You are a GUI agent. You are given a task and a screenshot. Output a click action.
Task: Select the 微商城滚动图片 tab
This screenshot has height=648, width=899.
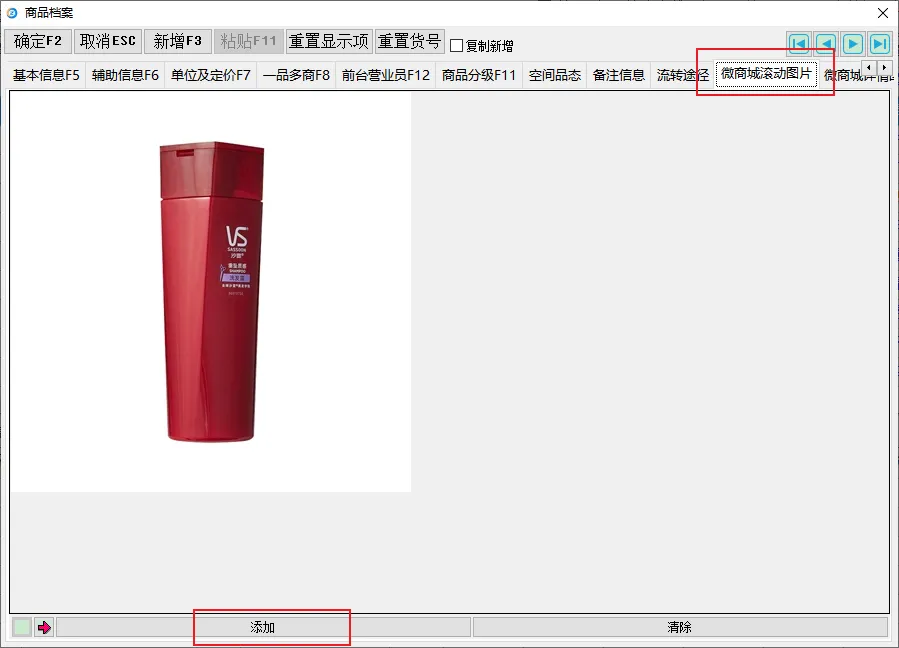pyautogui.click(x=766, y=73)
